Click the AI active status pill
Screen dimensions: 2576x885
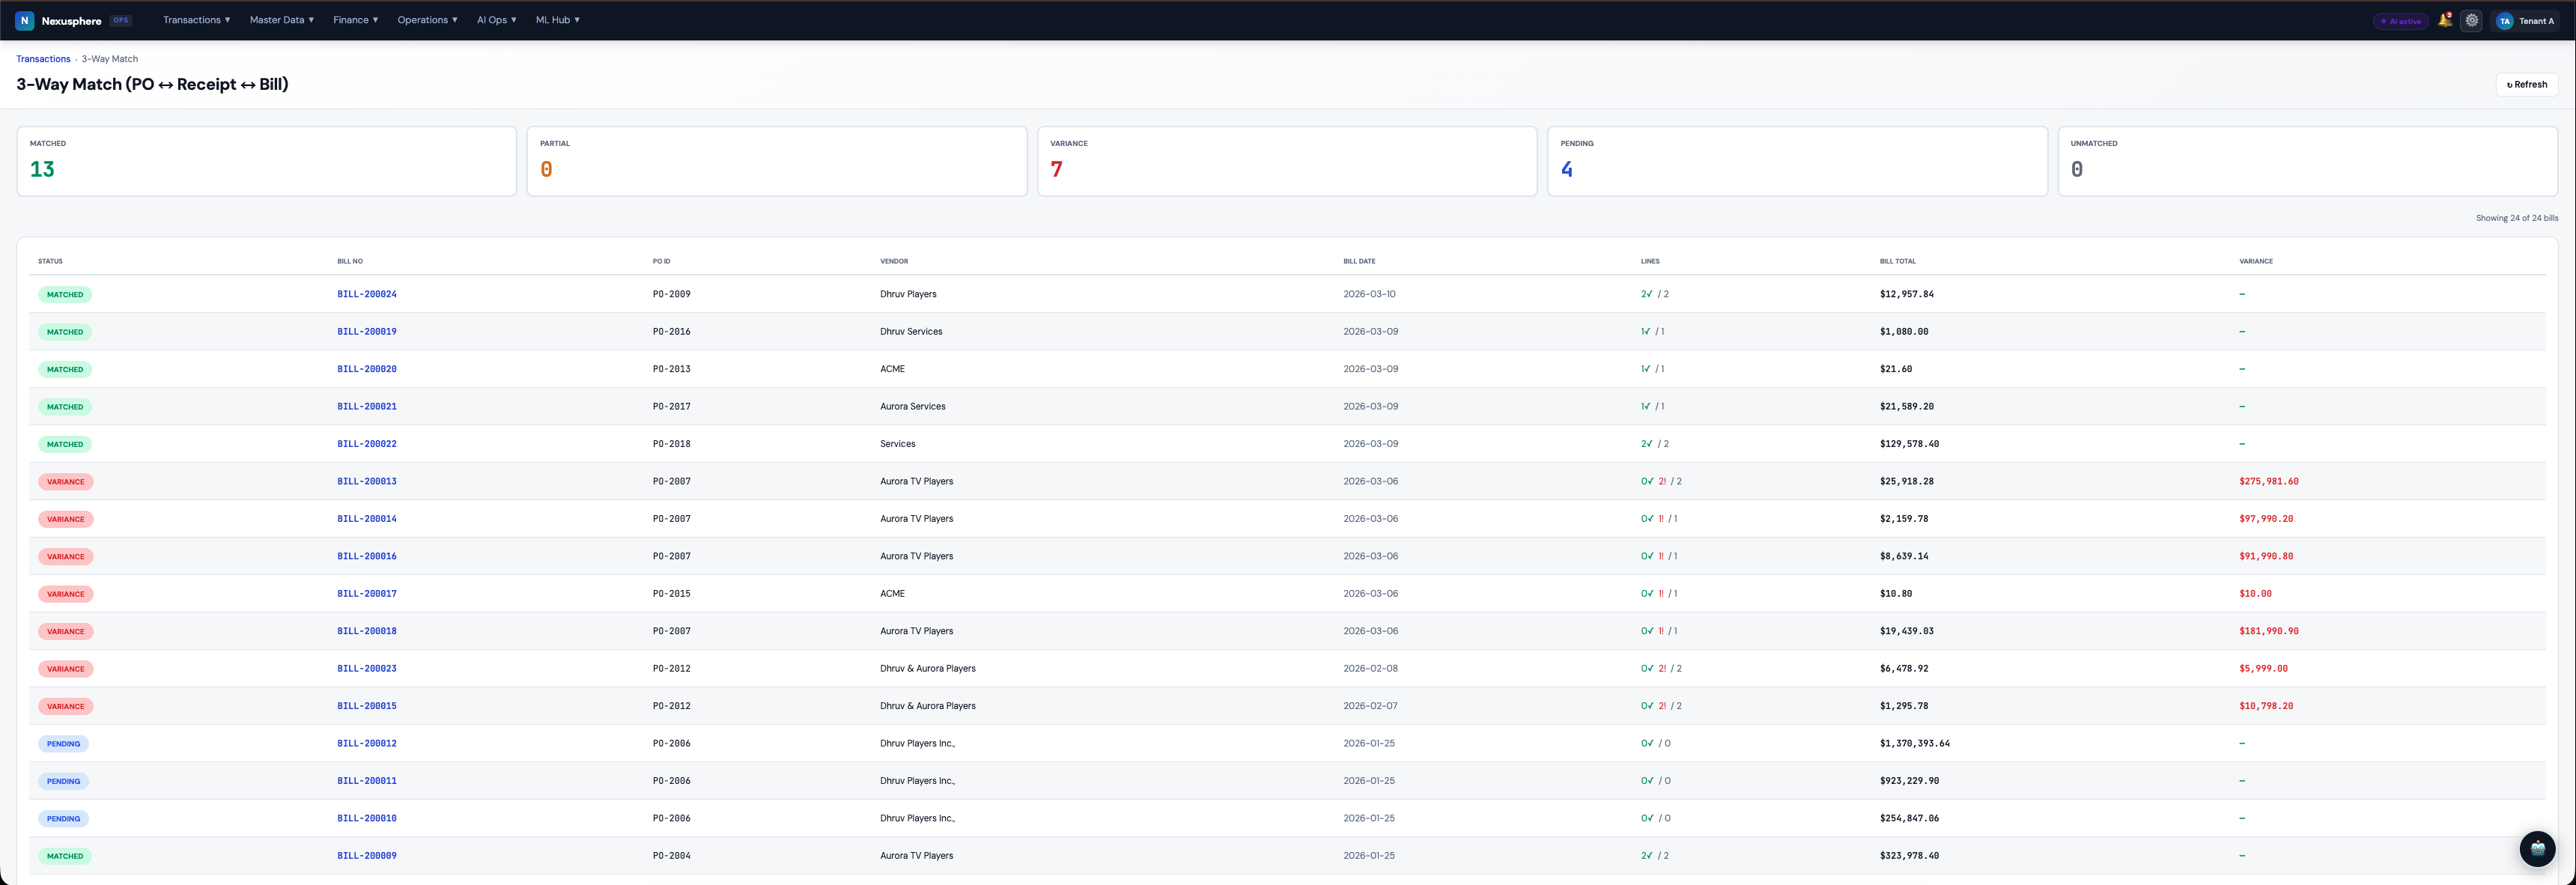2400,21
